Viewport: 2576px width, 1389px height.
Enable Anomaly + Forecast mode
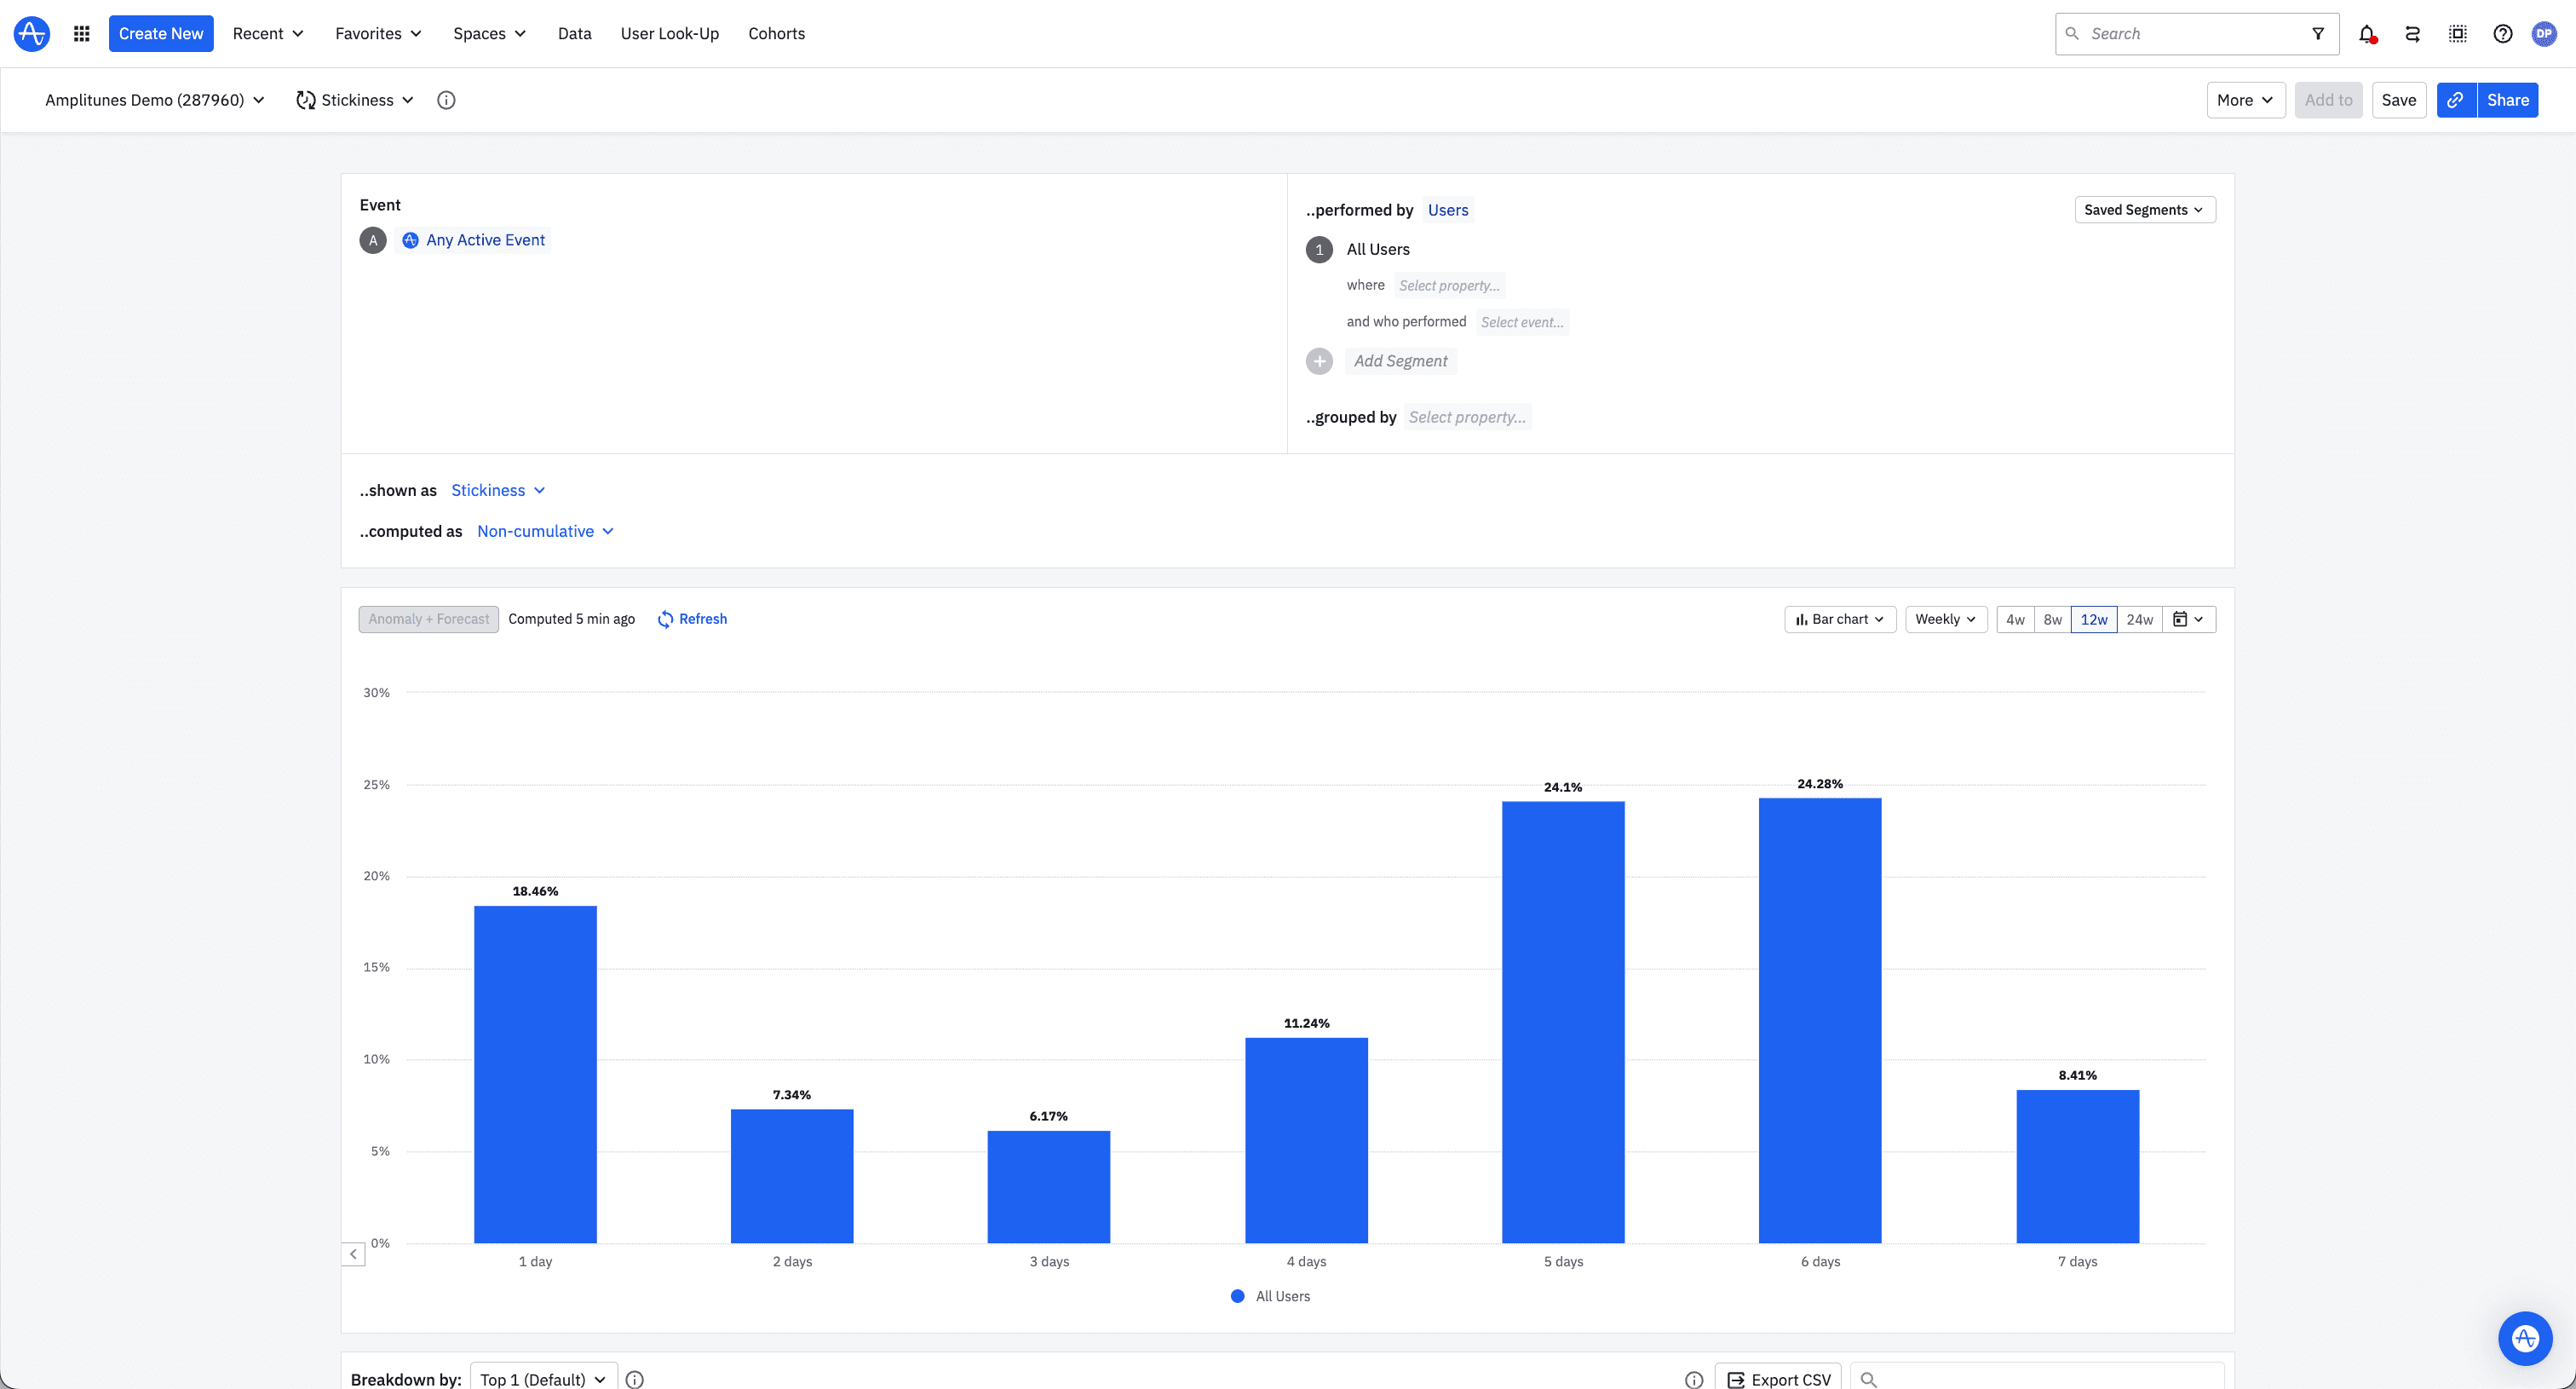(428, 618)
